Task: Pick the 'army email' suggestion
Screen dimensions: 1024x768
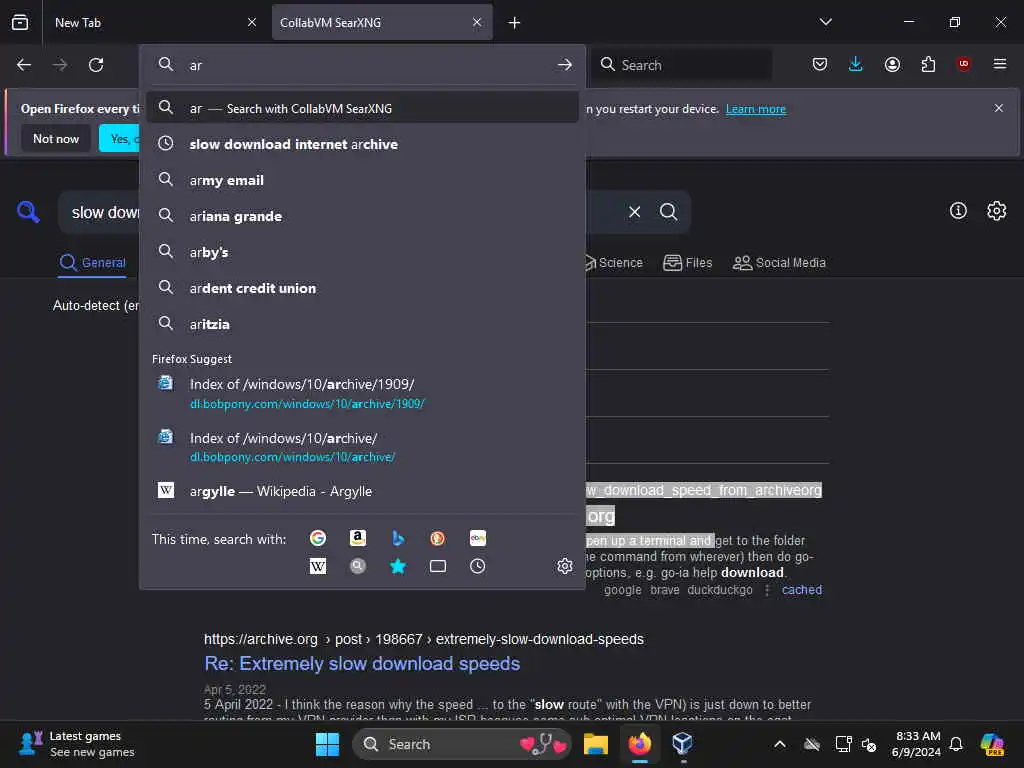Action: tap(362, 180)
